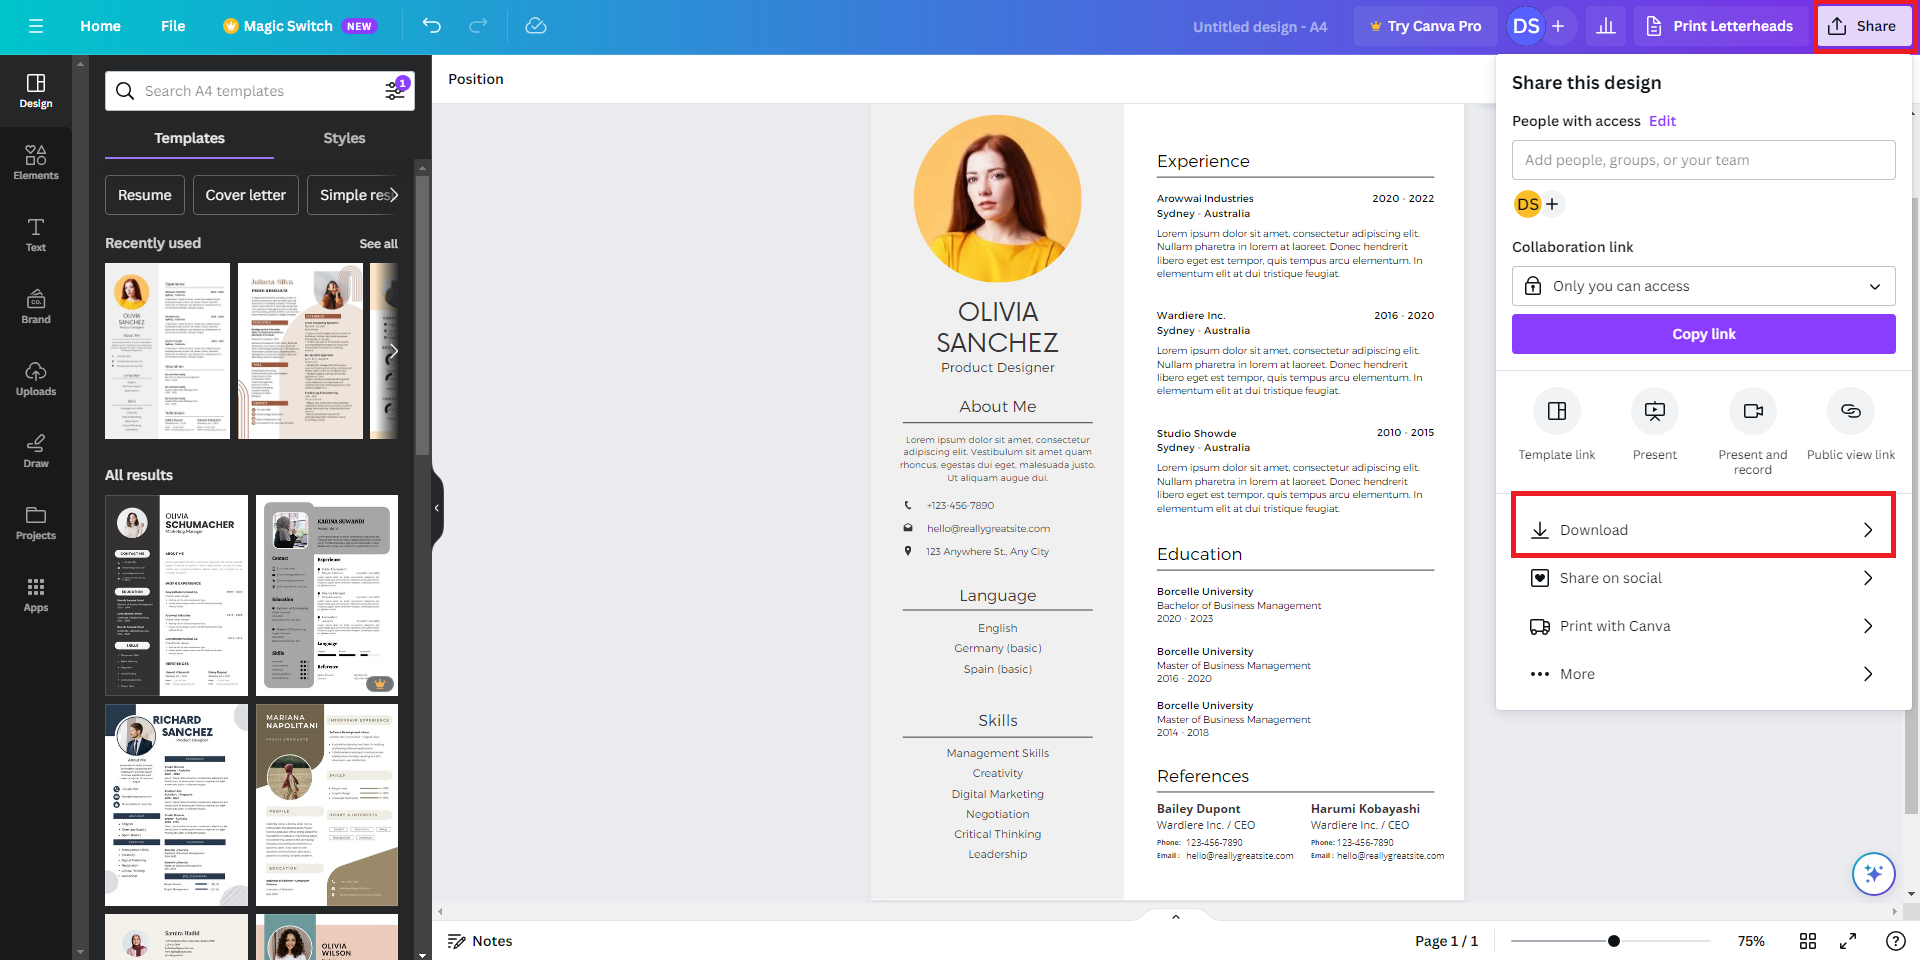Click Print Letterheads button
The width and height of the screenshot is (1920, 960).
coord(1720,26)
